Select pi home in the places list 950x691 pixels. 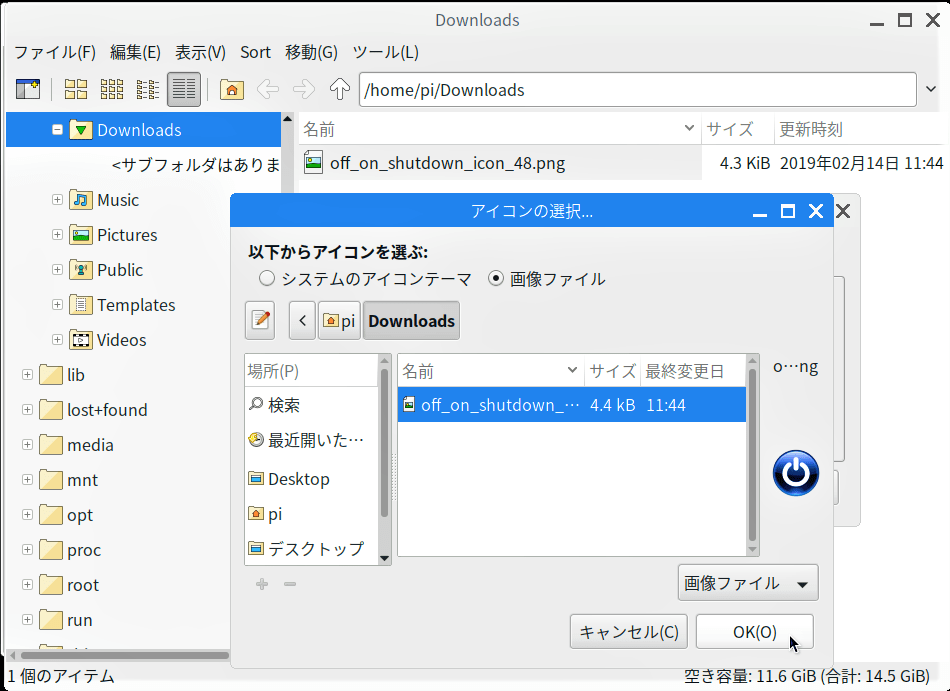(311, 514)
